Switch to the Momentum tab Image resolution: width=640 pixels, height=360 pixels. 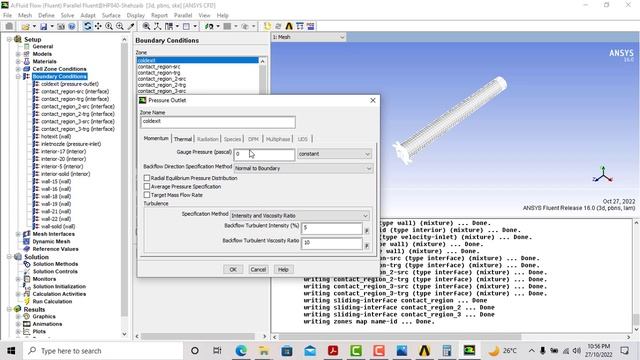(156, 139)
